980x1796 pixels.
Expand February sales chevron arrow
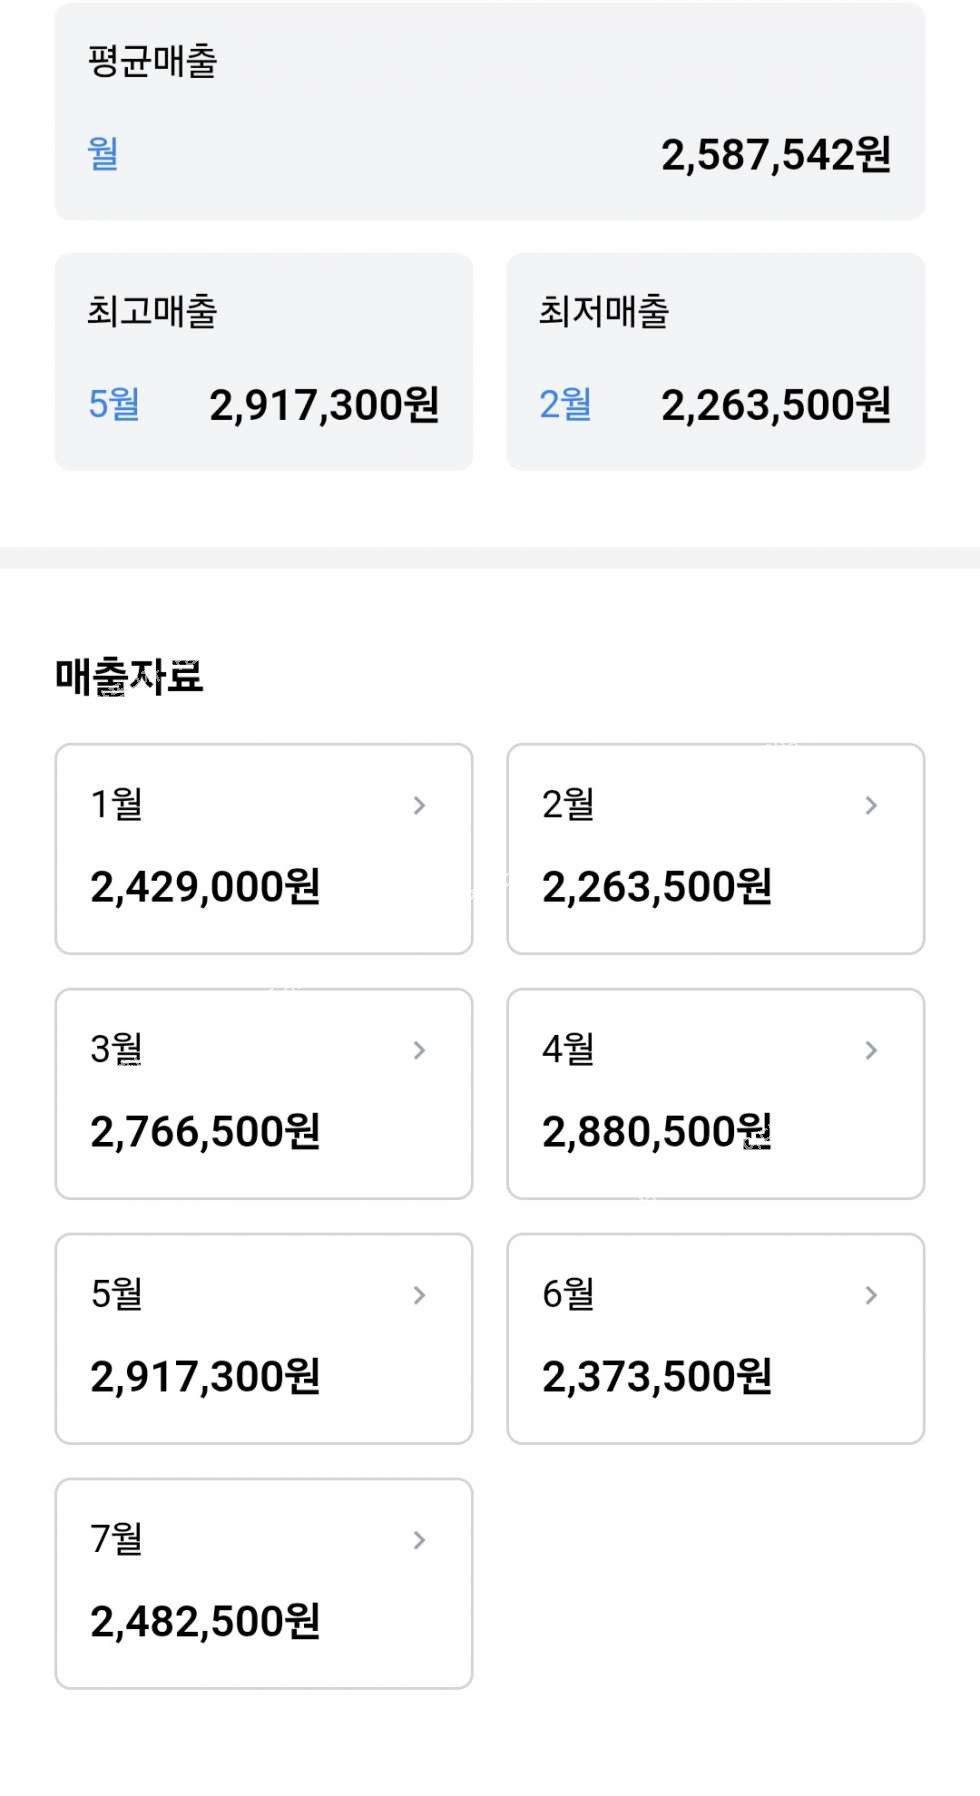click(871, 805)
